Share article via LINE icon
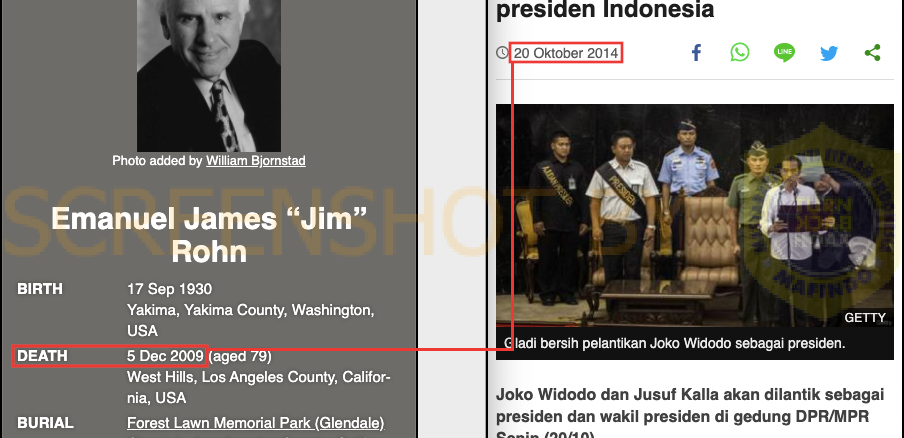This screenshot has height=438, width=904. pos(784,52)
